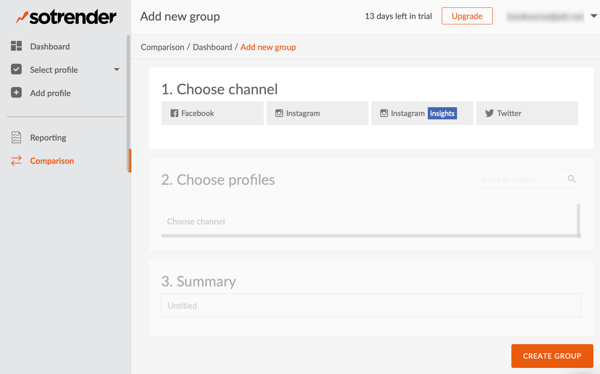Viewport: 600px width, 374px height.
Task: Open Select profile menu item
Action: coord(54,70)
